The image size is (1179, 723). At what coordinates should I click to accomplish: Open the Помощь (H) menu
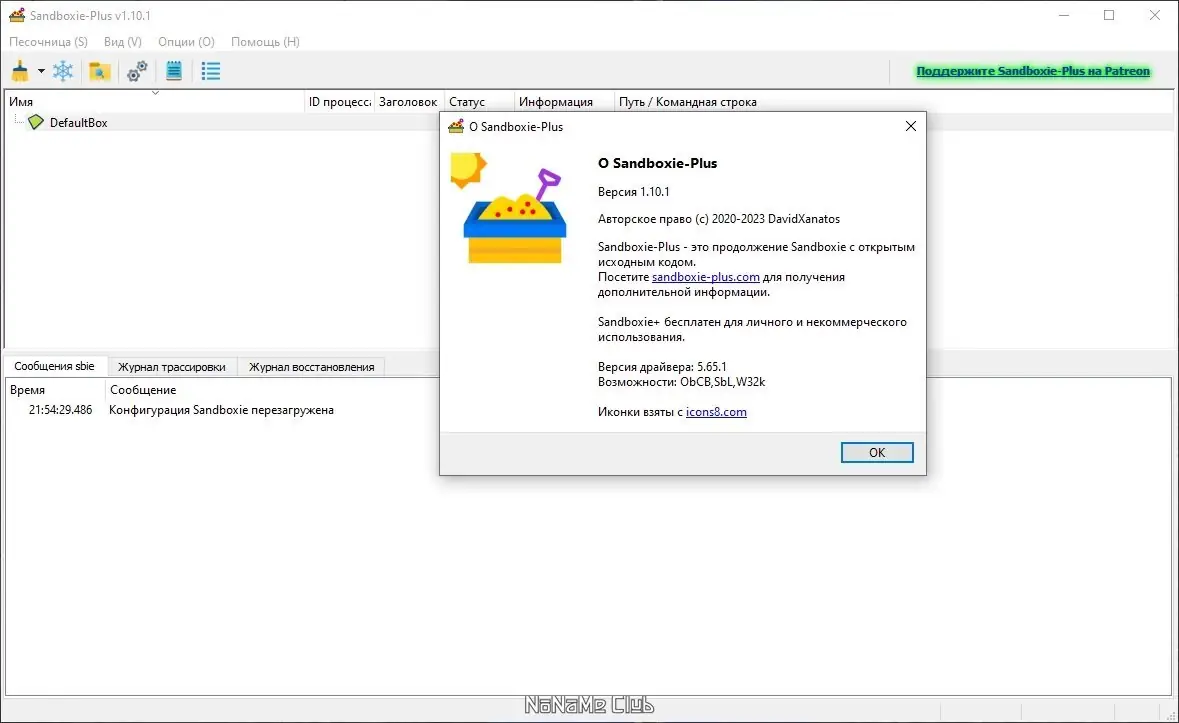click(x=265, y=42)
